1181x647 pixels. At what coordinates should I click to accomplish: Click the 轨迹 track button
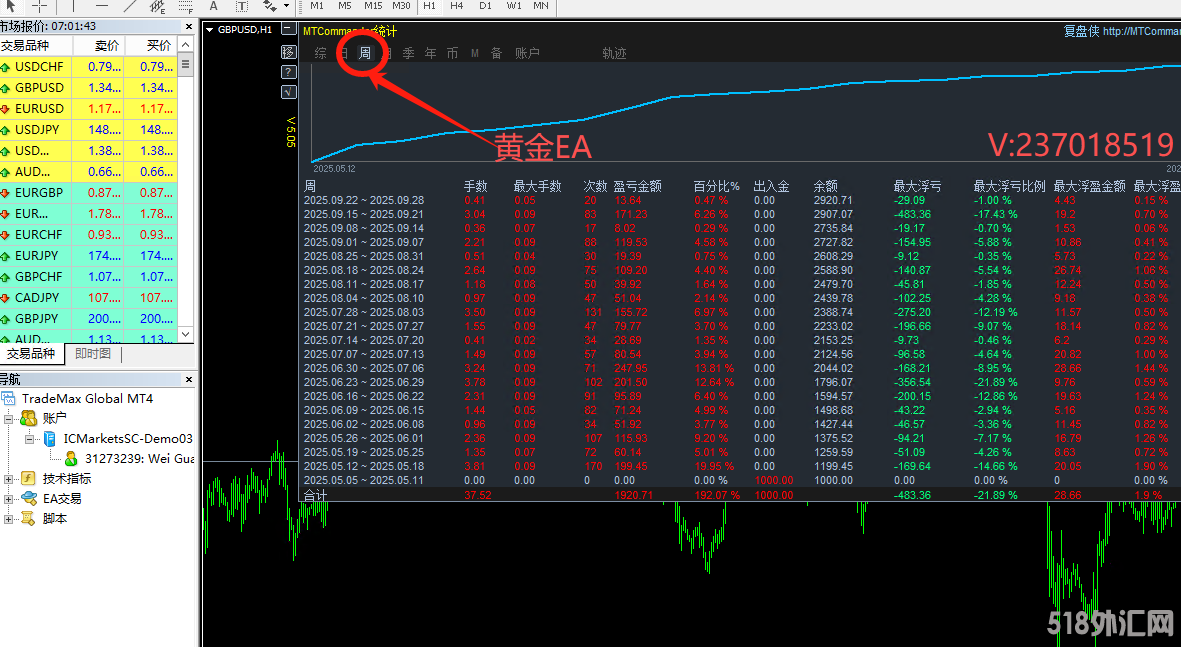(x=614, y=53)
